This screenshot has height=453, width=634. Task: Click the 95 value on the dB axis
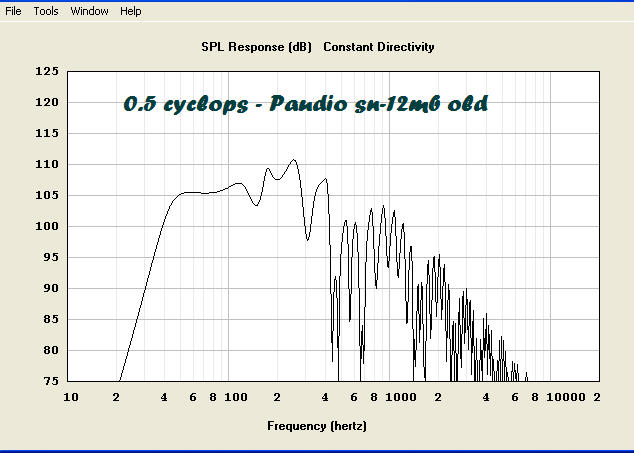click(51, 257)
